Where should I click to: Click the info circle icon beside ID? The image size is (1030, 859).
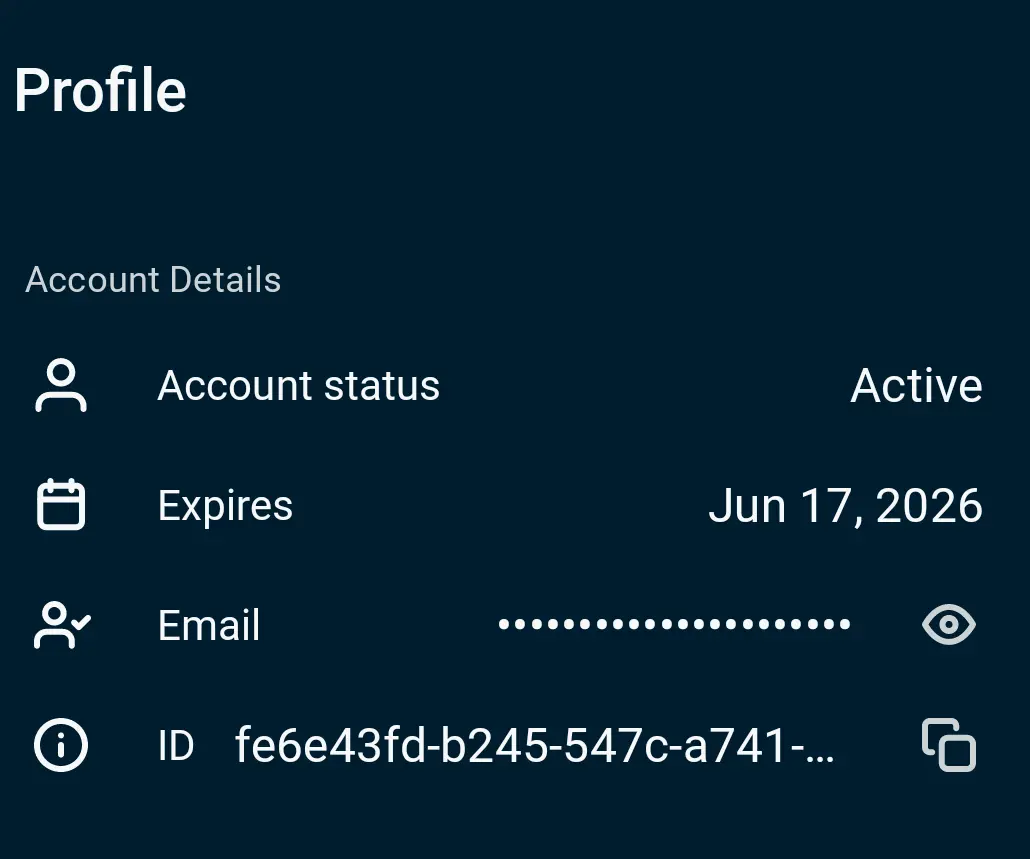point(61,745)
